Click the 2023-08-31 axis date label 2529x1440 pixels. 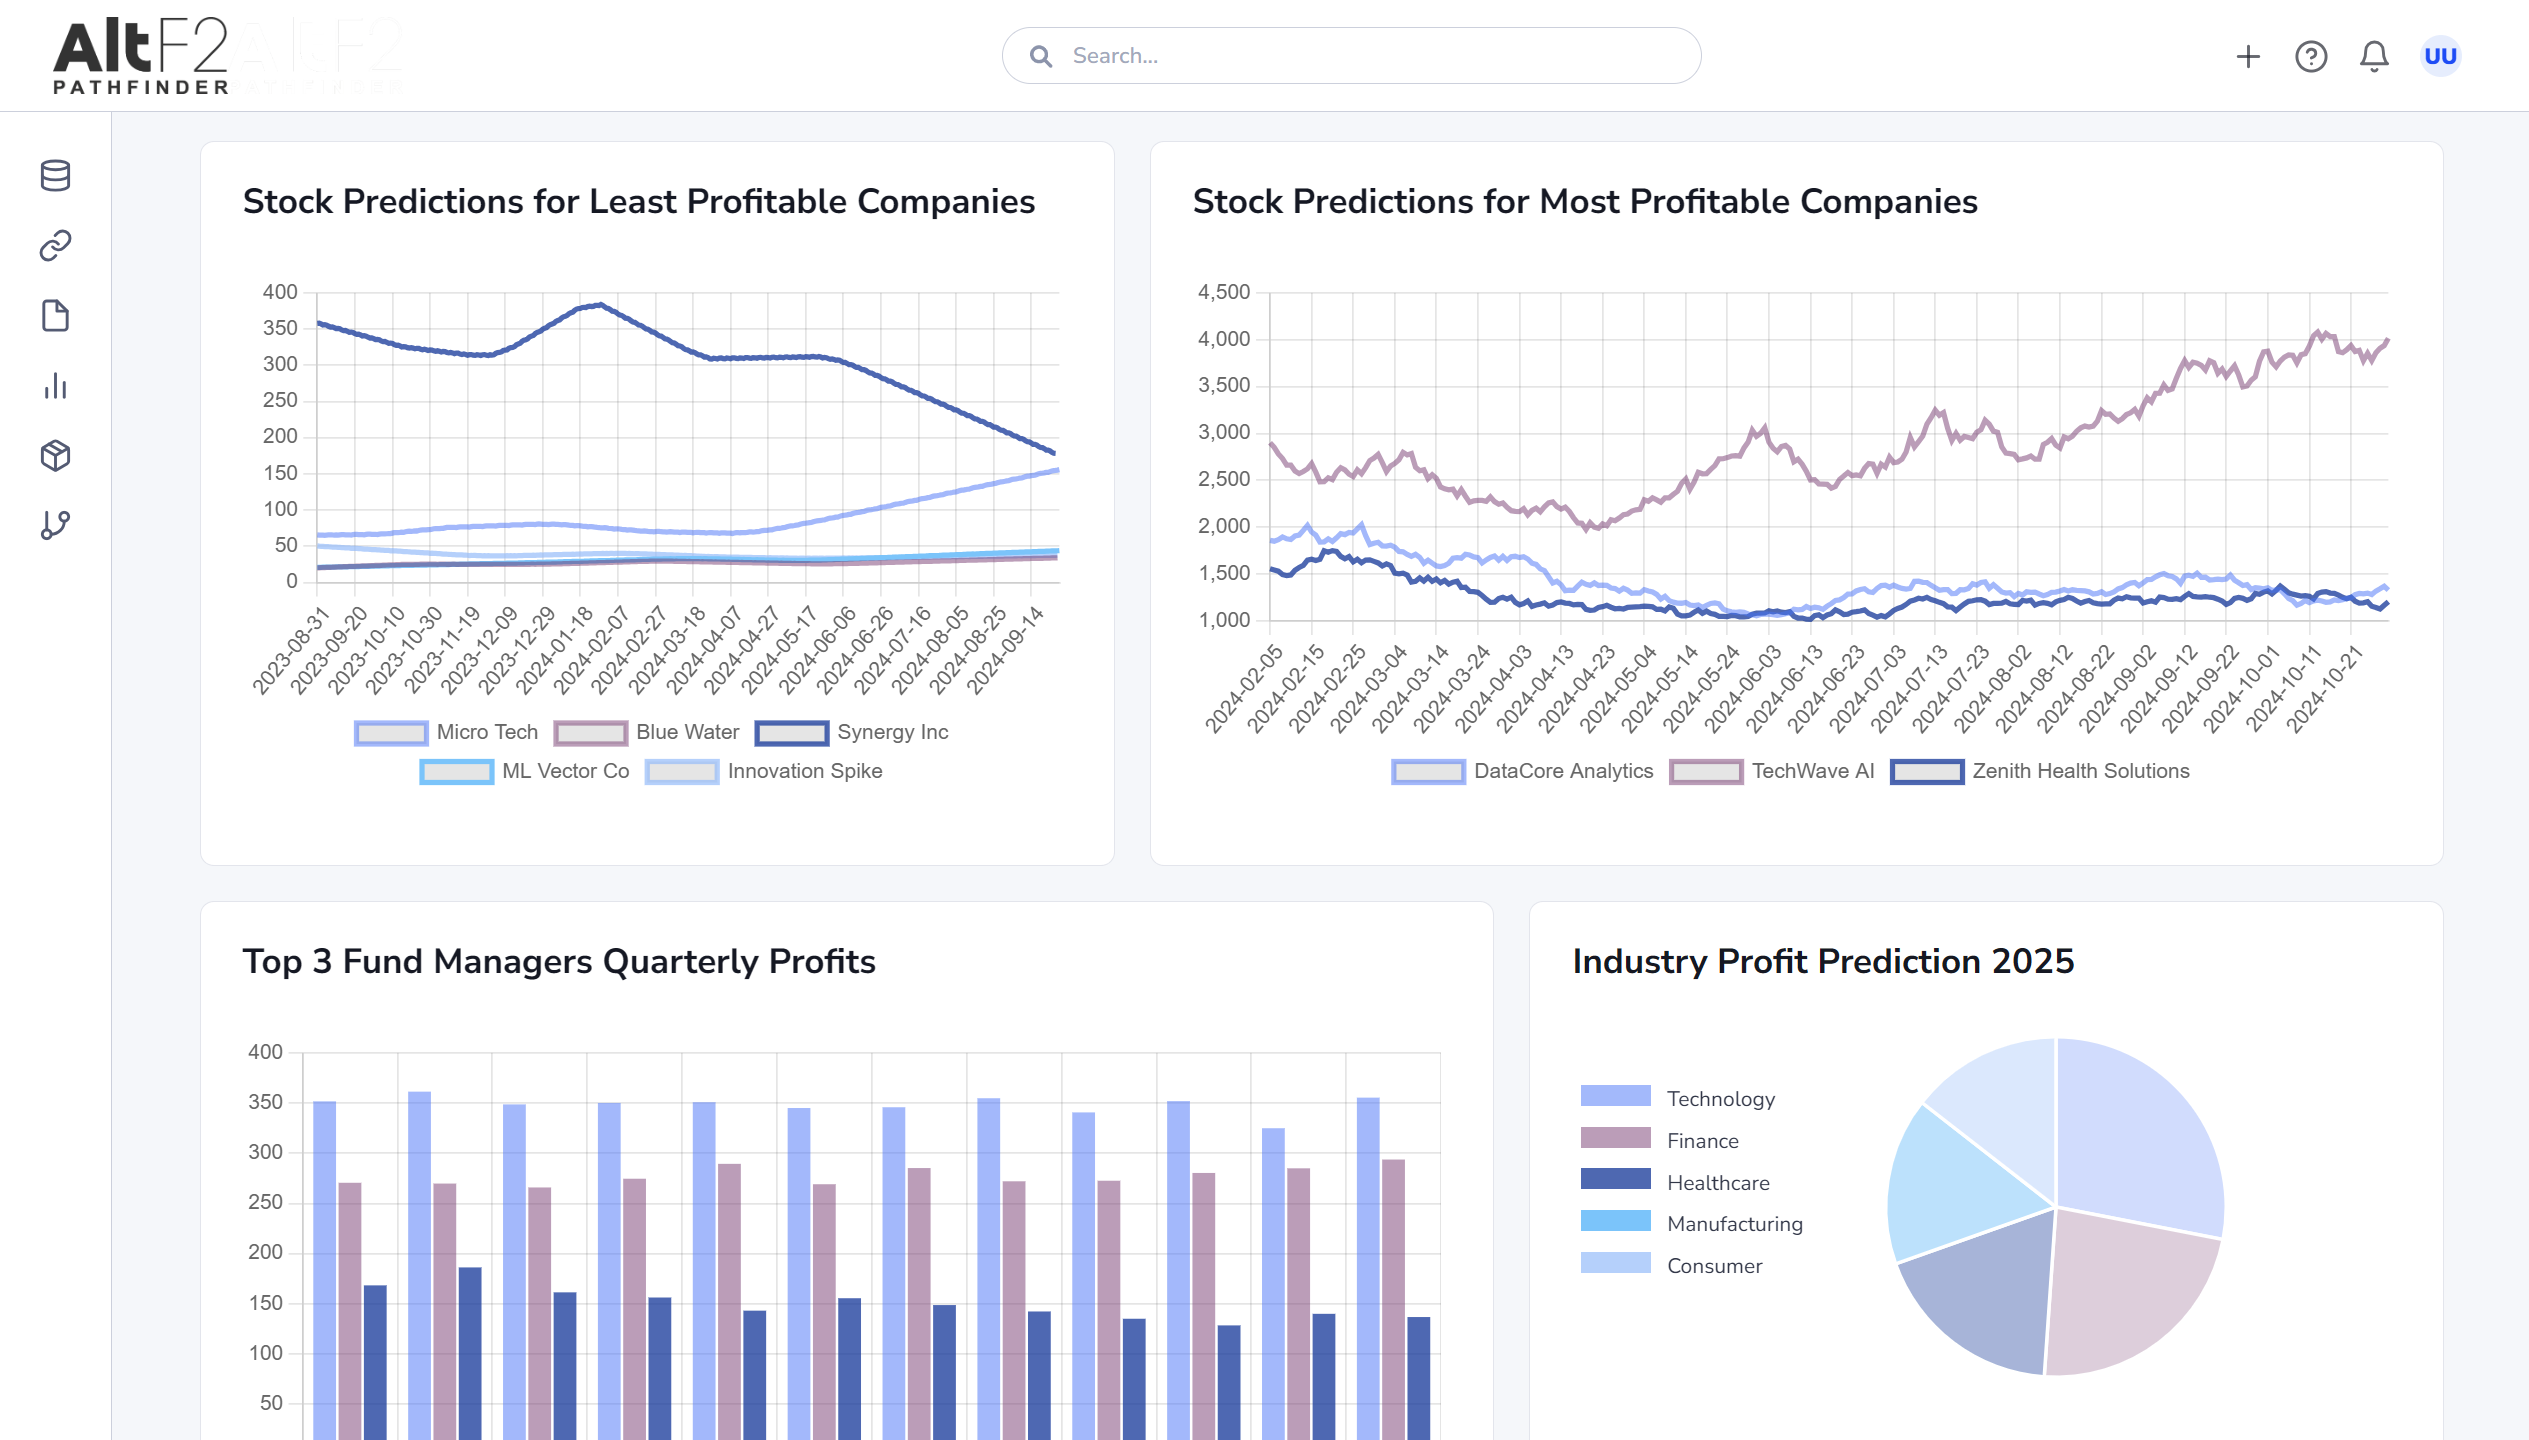click(x=290, y=650)
